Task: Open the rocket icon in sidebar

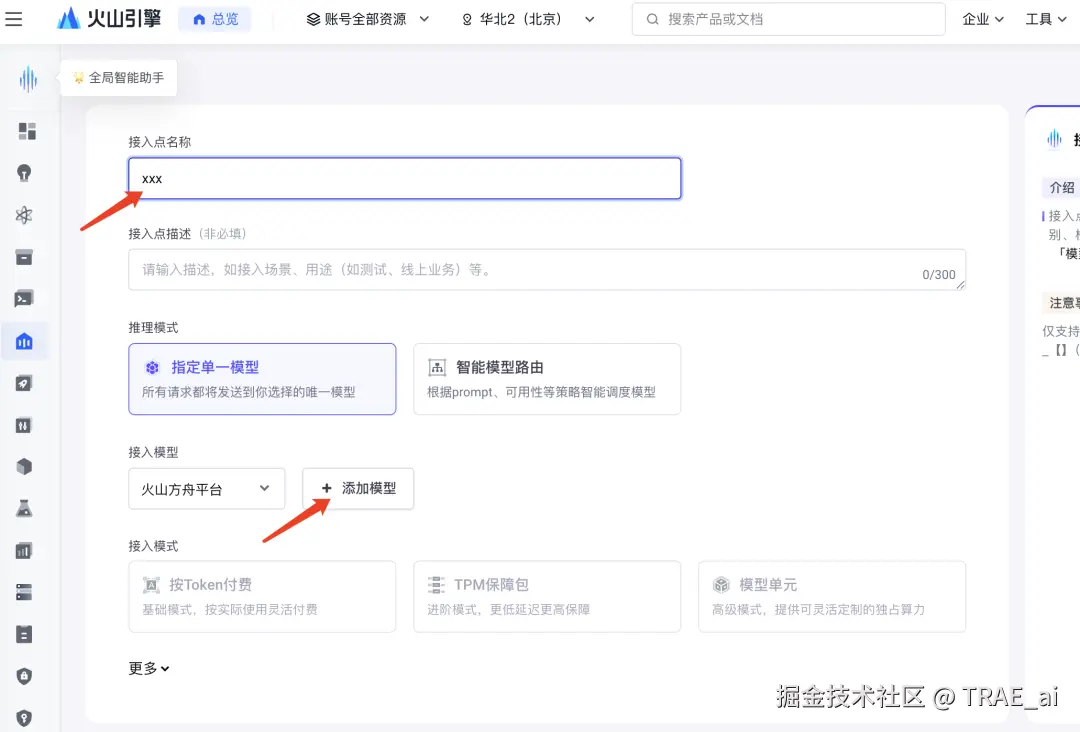Action: [x=24, y=383]
